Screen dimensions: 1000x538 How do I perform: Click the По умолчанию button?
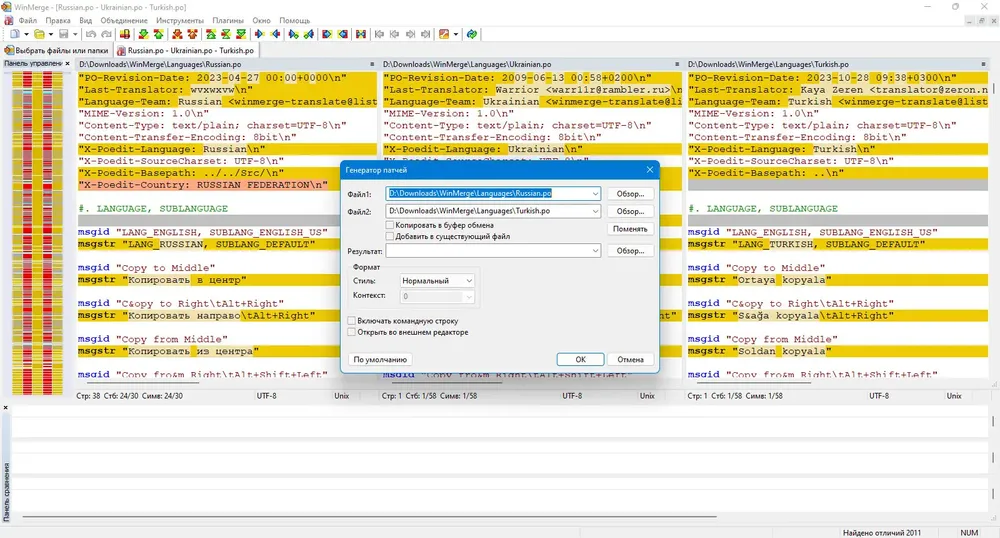[x=380, y=360]
